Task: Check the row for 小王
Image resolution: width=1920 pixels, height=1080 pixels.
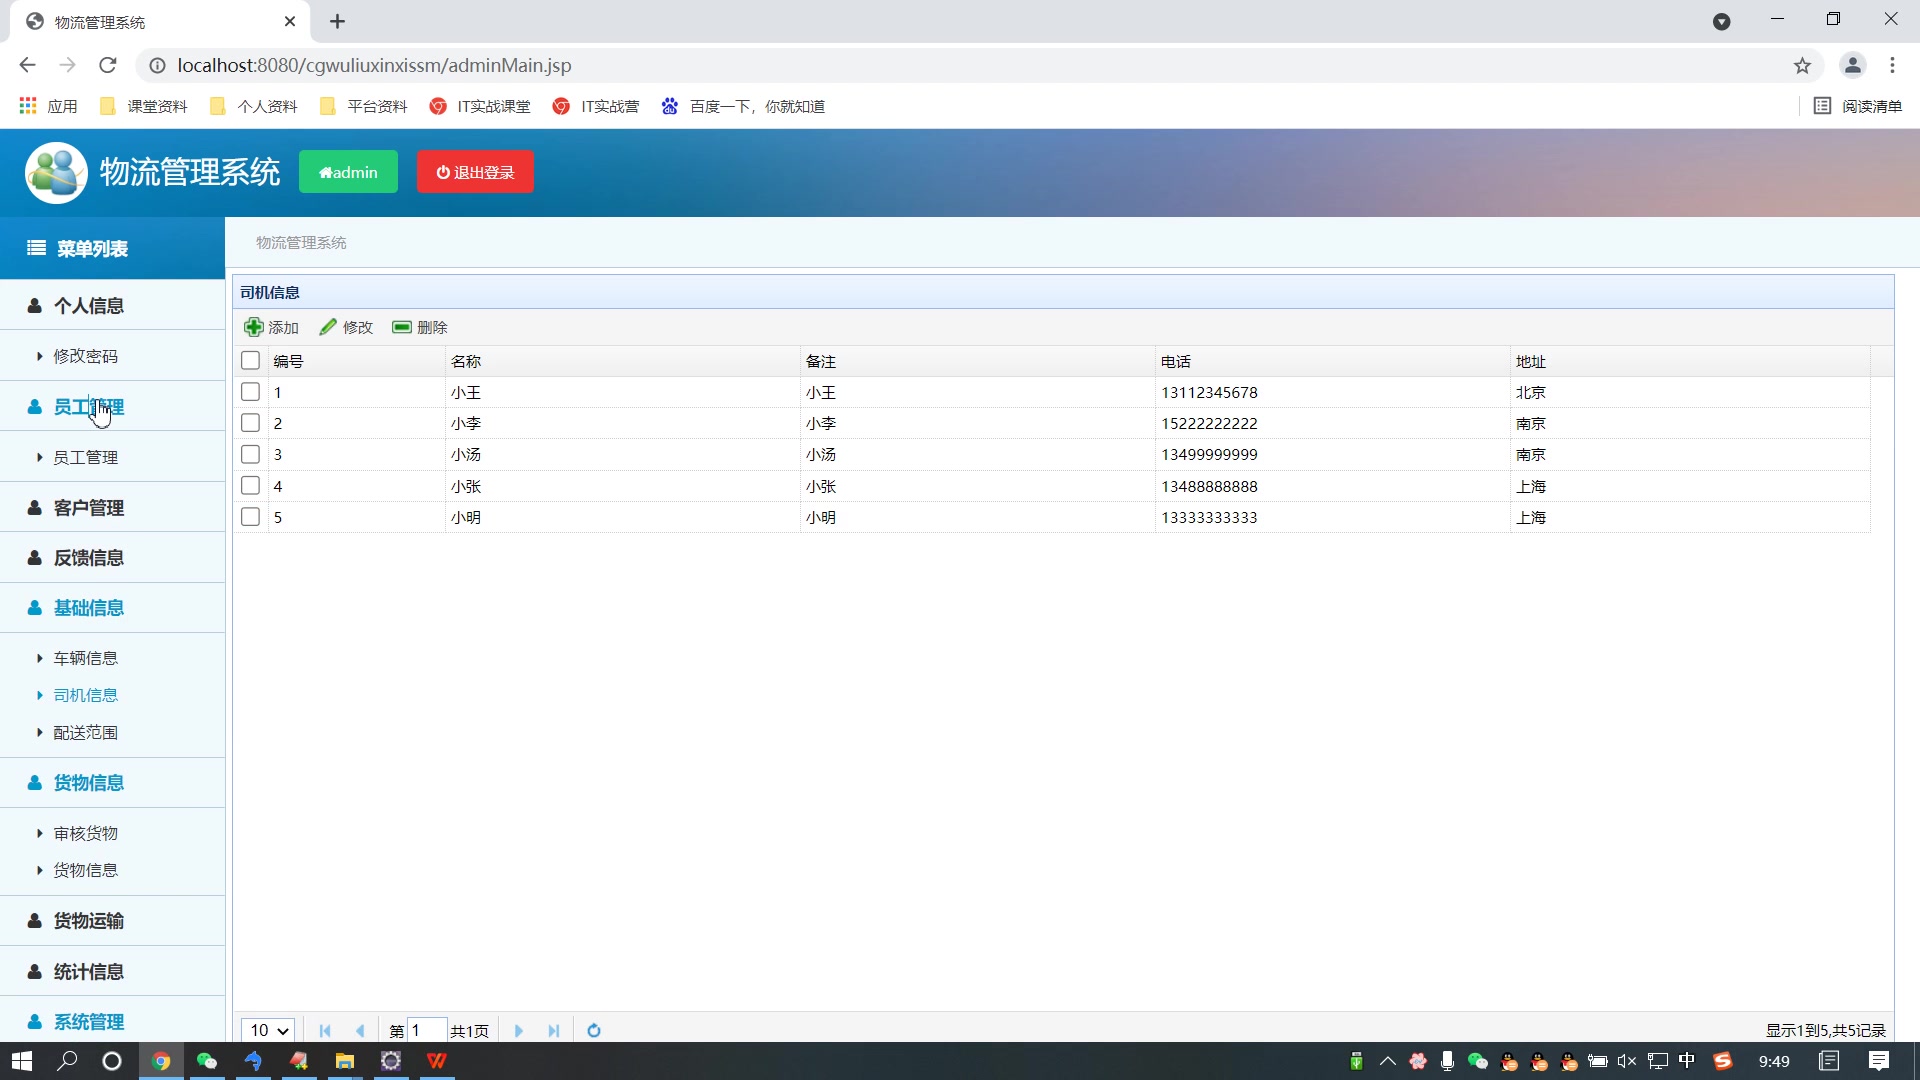Action: (x=250, y=392)
